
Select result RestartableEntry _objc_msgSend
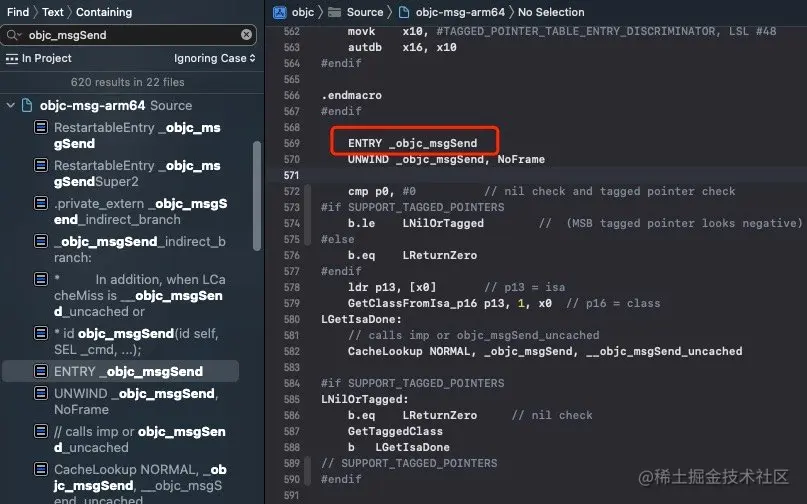pyautogui.click(x=137, y=135)
